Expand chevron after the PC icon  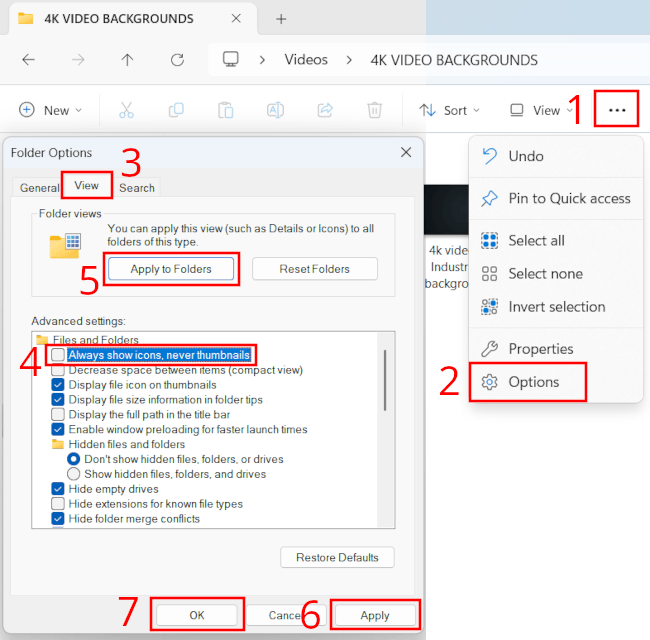pyautogui.click(x=262, y=60)
